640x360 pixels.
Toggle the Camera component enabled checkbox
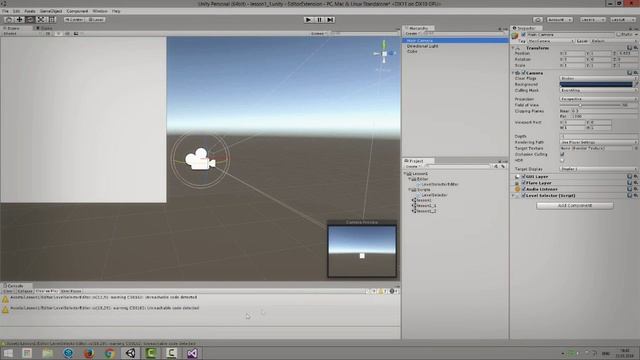pyautogui.click(x=523, y=73)
